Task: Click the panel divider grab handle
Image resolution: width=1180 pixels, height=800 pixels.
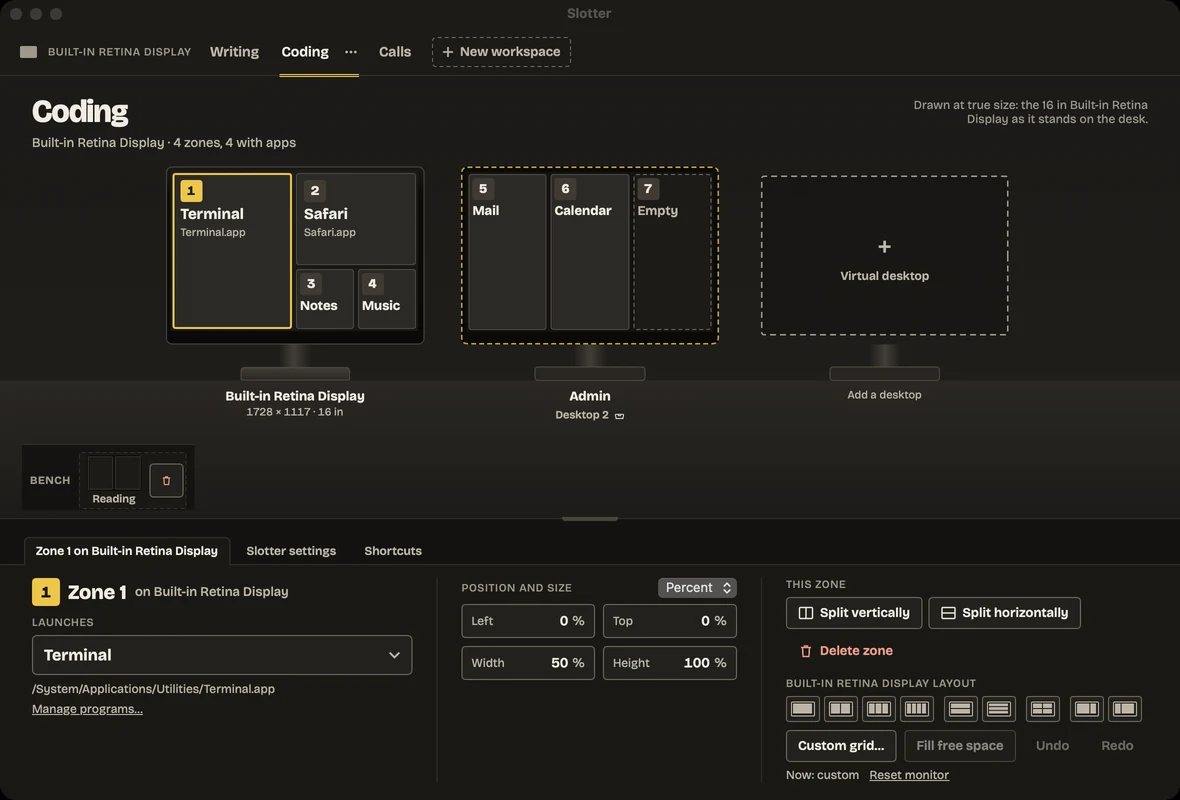Action: (590, 519)
